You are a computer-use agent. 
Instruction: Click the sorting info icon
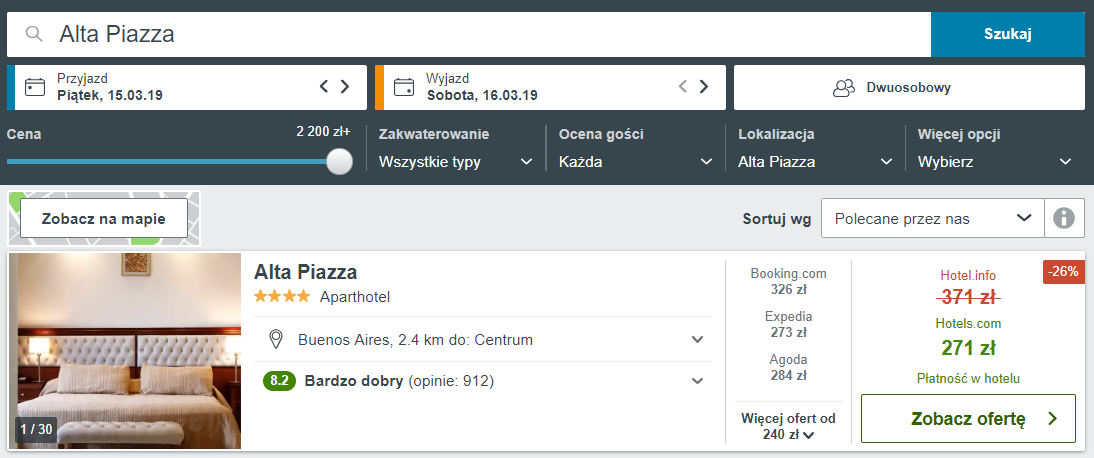(1065, 218)
